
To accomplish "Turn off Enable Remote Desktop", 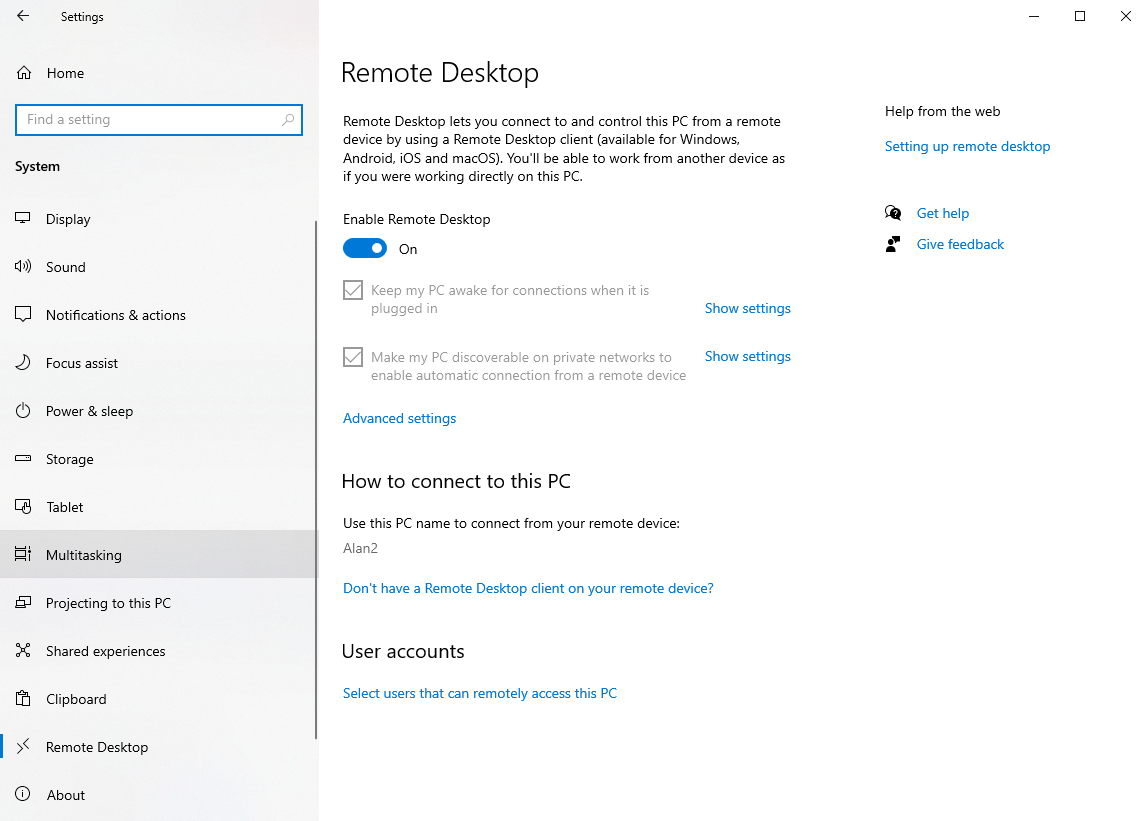I will point(365,247).
